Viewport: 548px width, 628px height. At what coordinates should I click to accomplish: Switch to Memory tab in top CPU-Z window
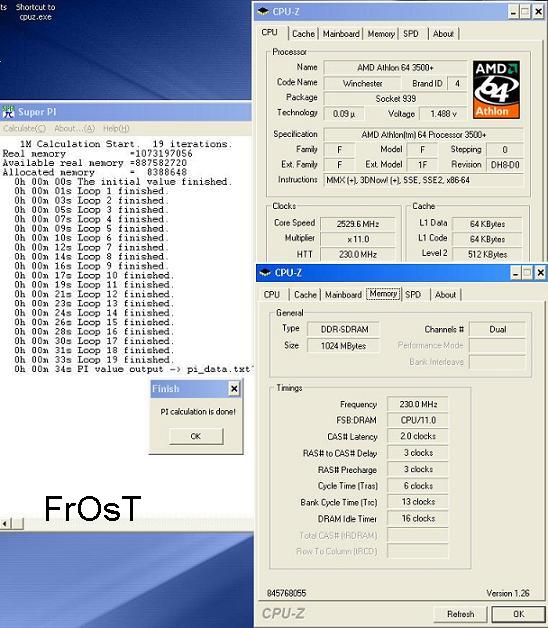(x=381, y=34)
